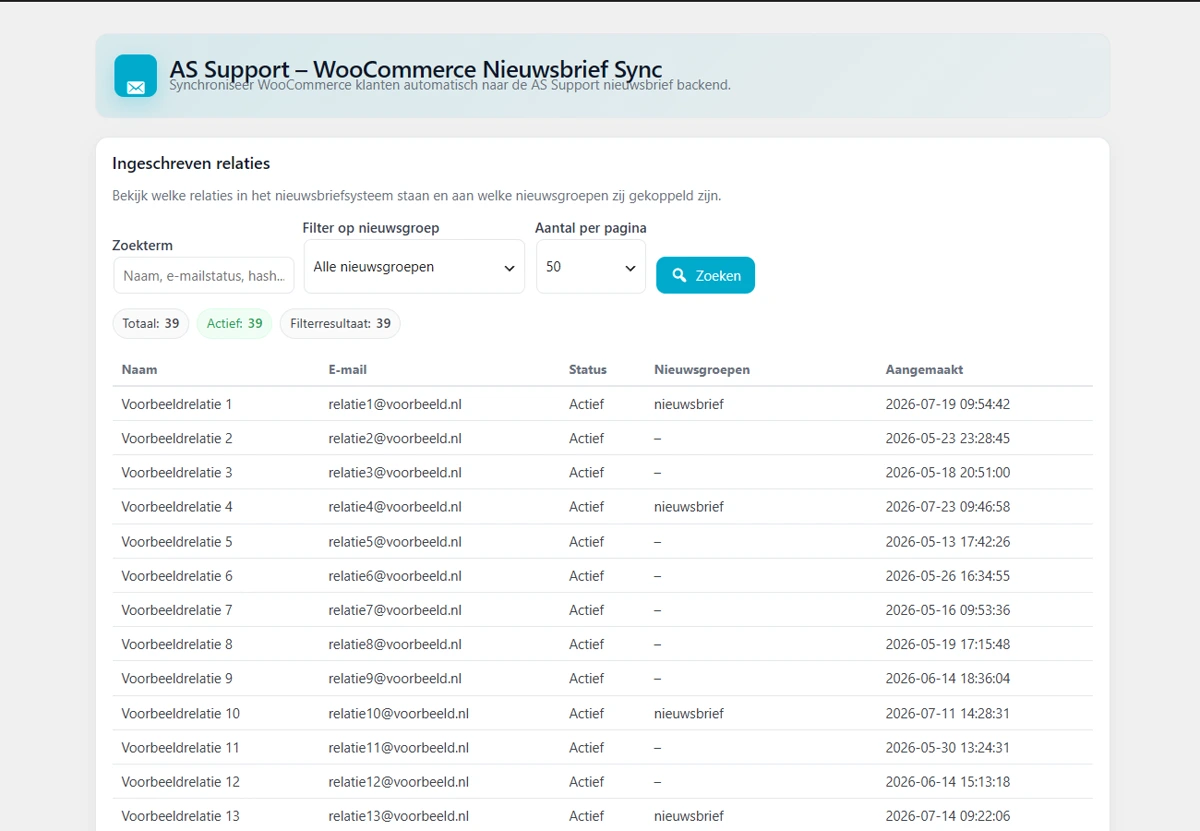Viewport: 1200px width, 831px height.
Task: Select email relatie13@voorbeeld.nl
Action: click(399, 815)
